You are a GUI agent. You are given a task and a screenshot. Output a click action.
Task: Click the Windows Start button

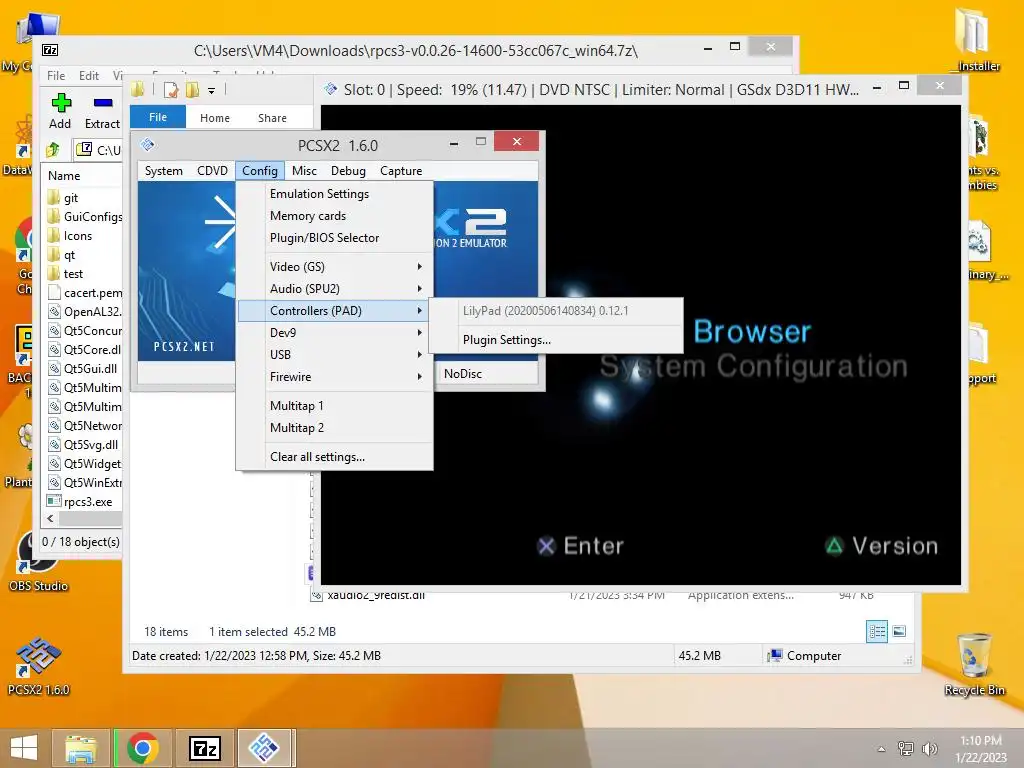[x=24, y=748]
